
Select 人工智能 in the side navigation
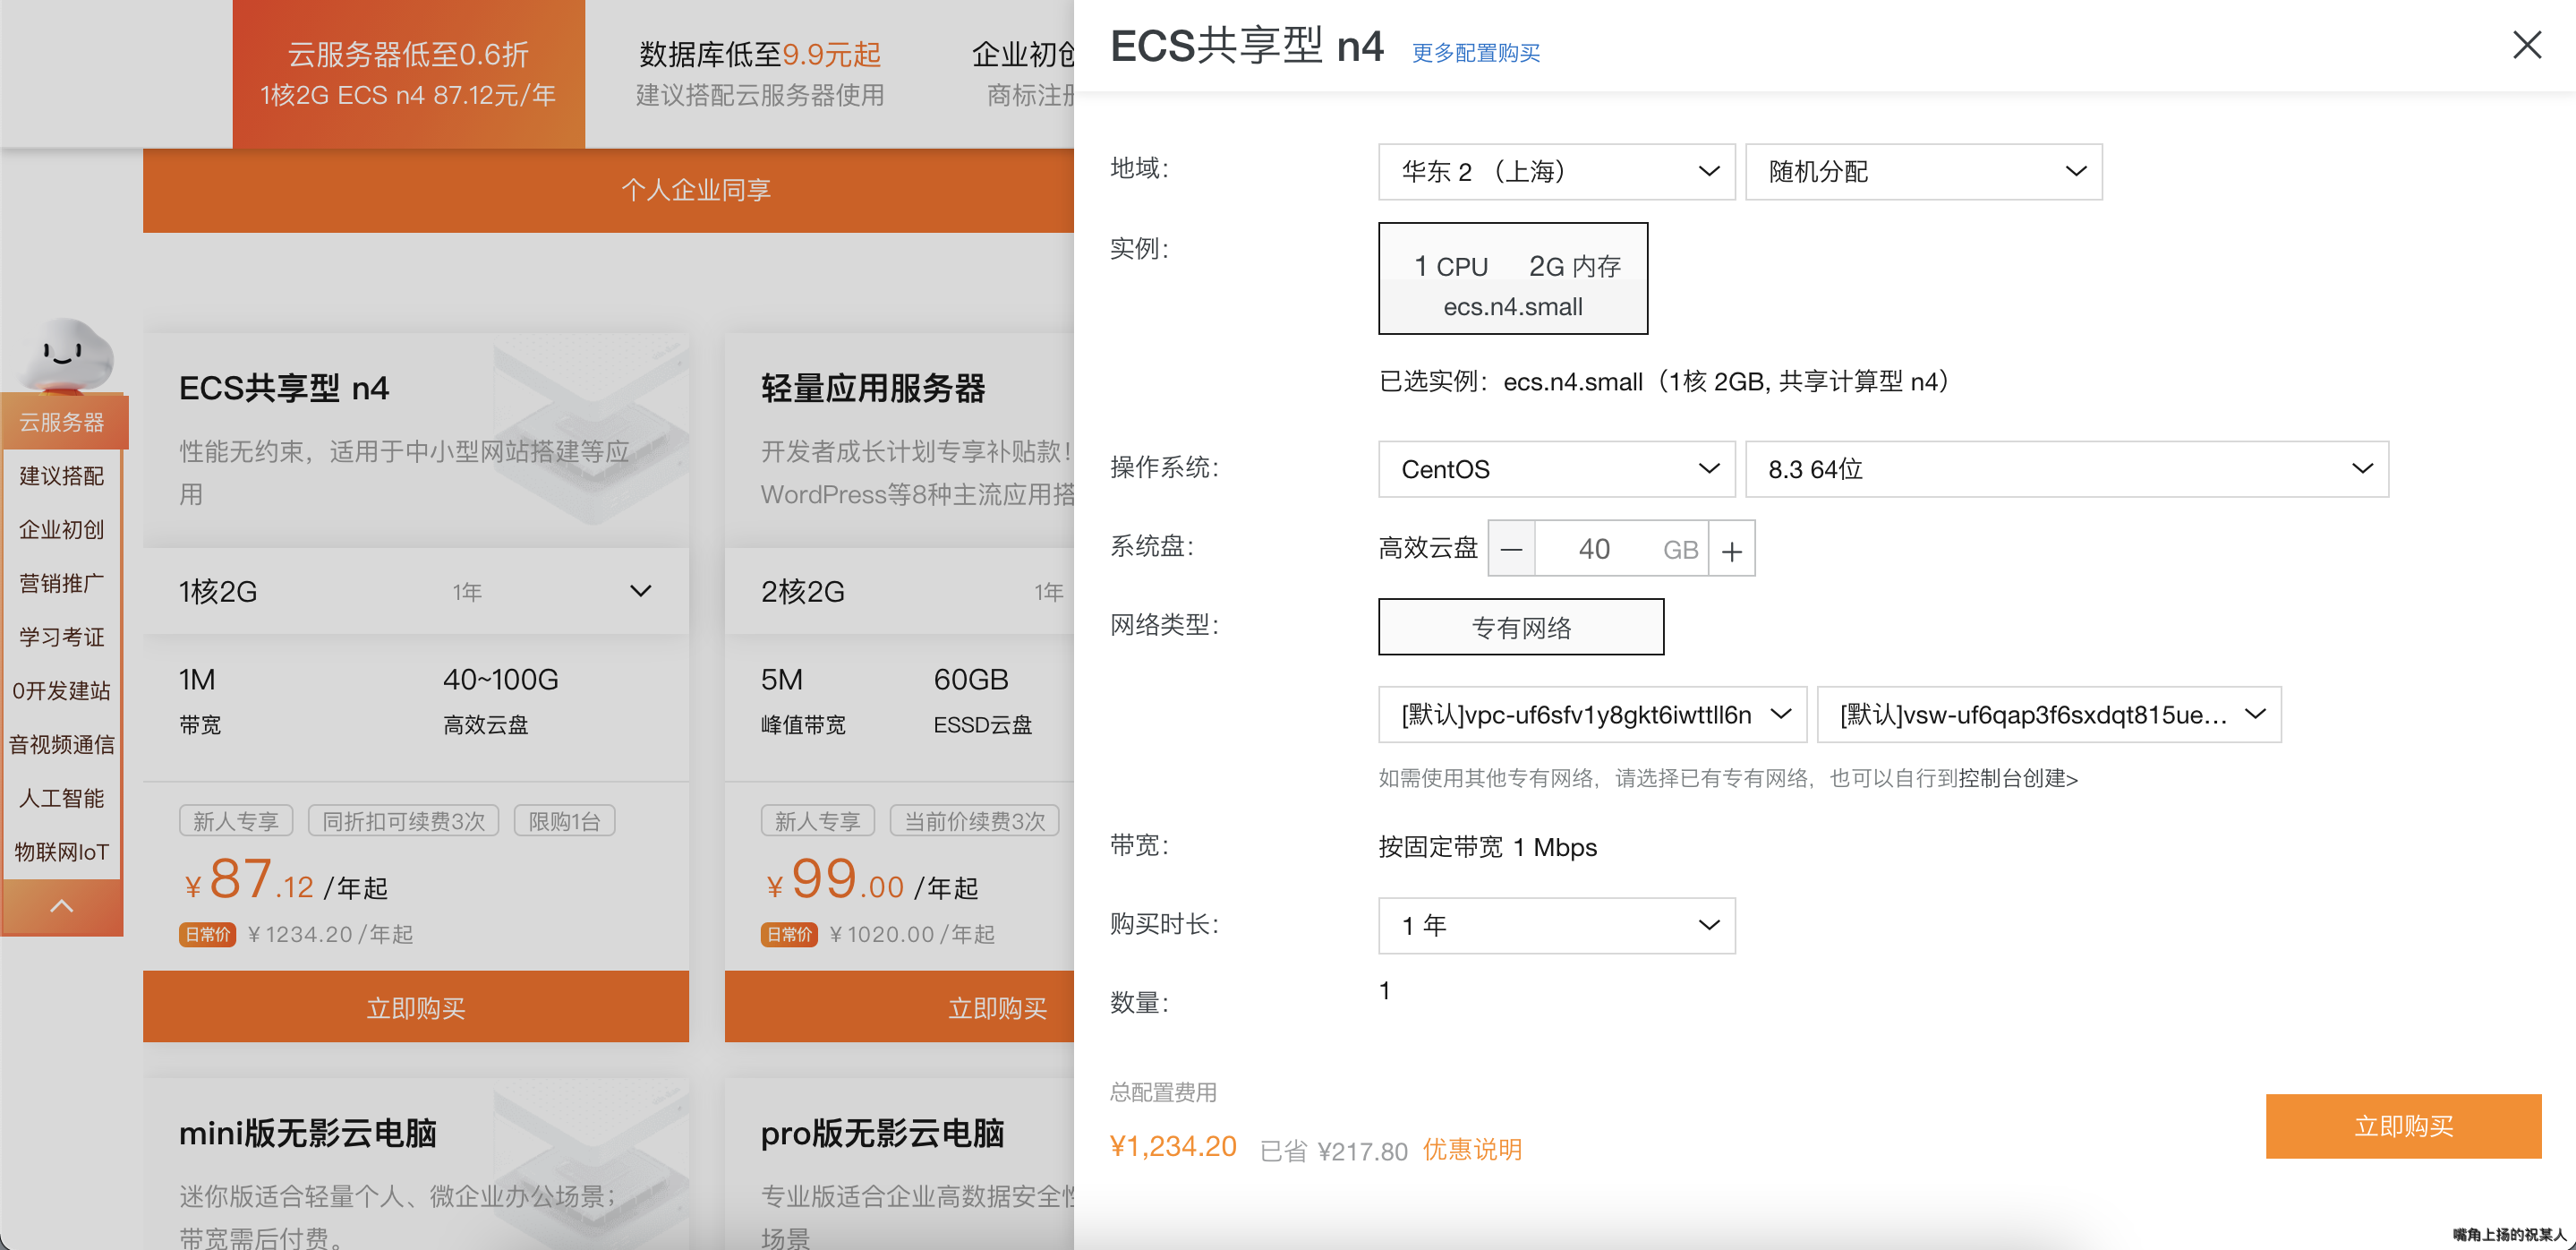(62, 798)
